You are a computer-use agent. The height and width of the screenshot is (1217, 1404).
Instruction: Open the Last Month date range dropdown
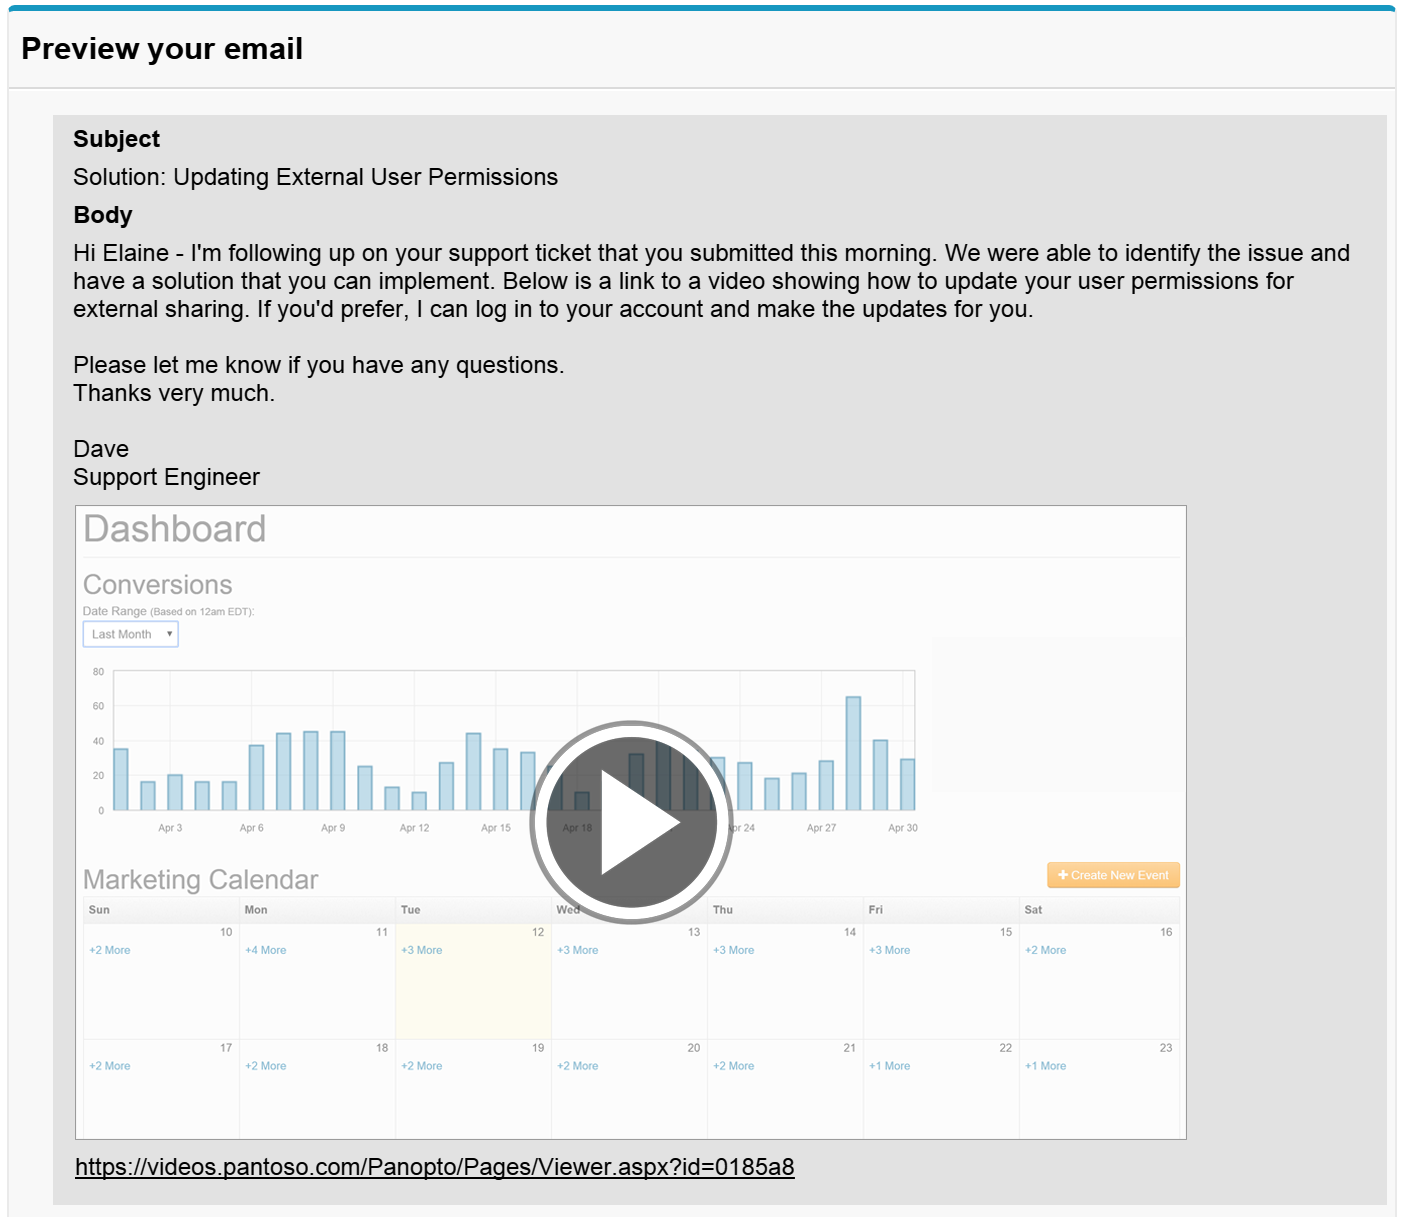[131, 634]
